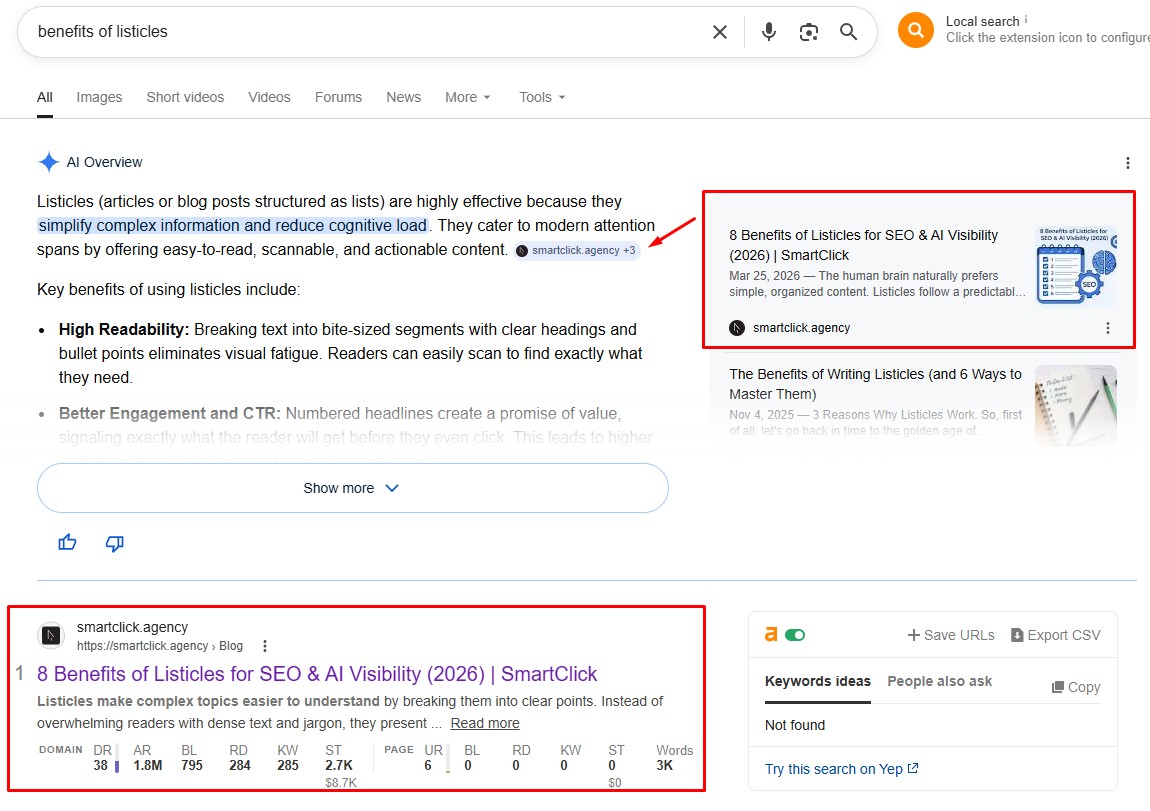Open Google Lens image search icon

[808, 32]
